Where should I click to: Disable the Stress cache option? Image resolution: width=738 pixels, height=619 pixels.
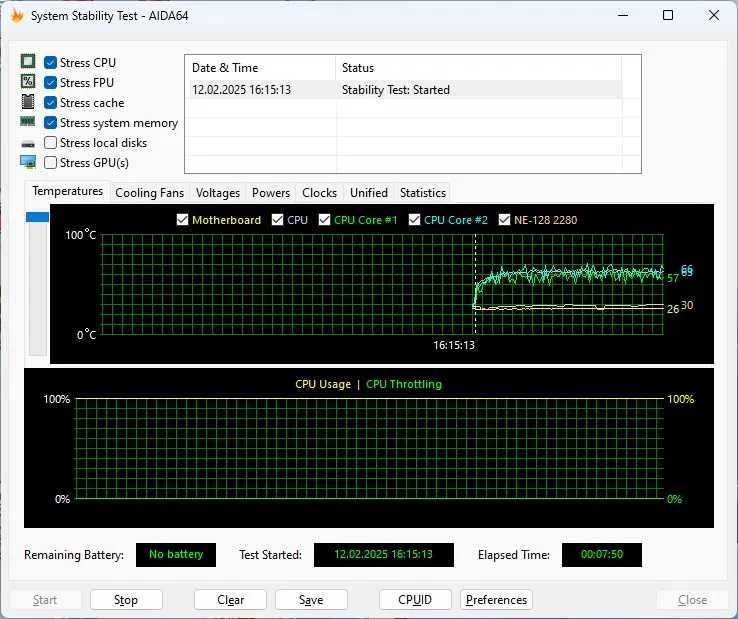[50, 103]
